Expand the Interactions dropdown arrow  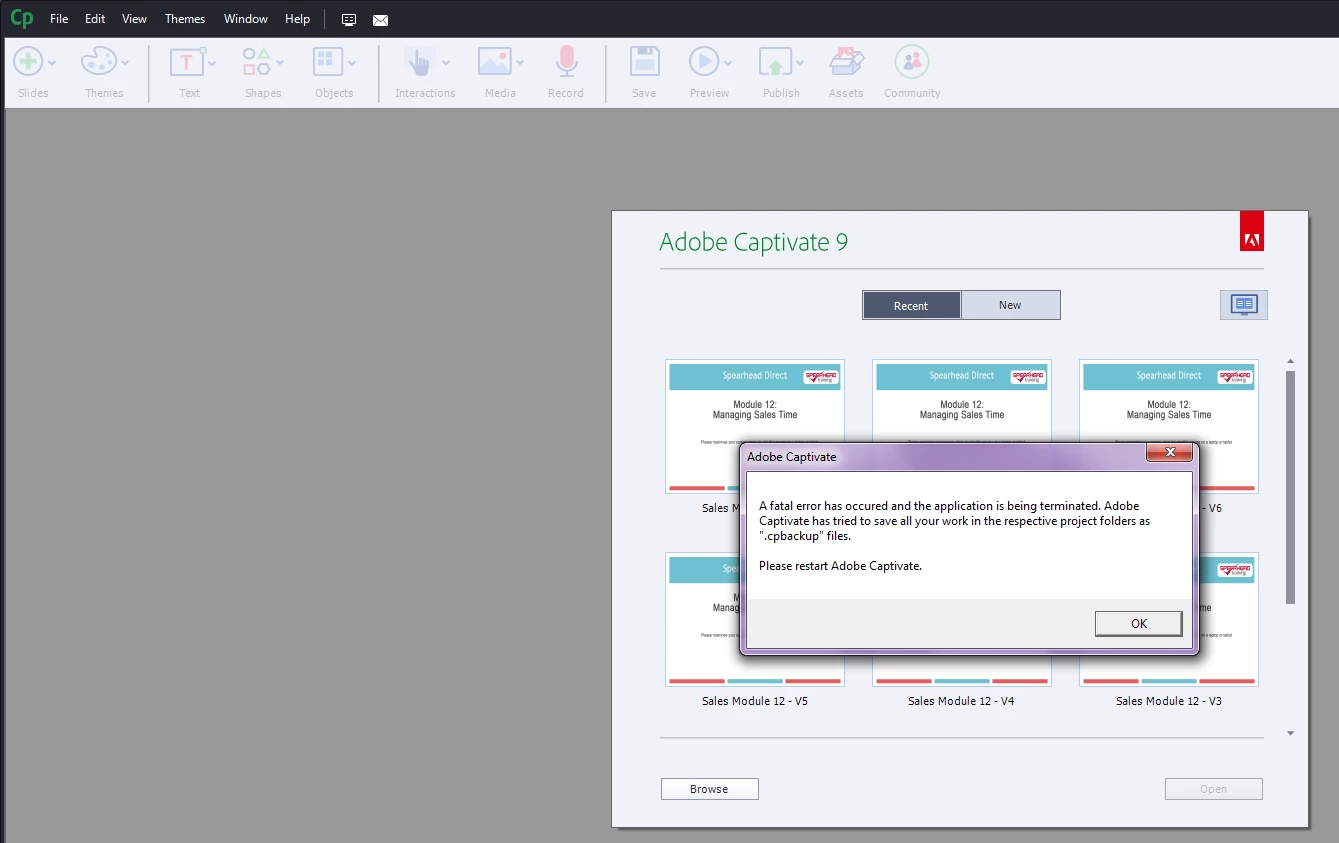(x=445, y=63)
